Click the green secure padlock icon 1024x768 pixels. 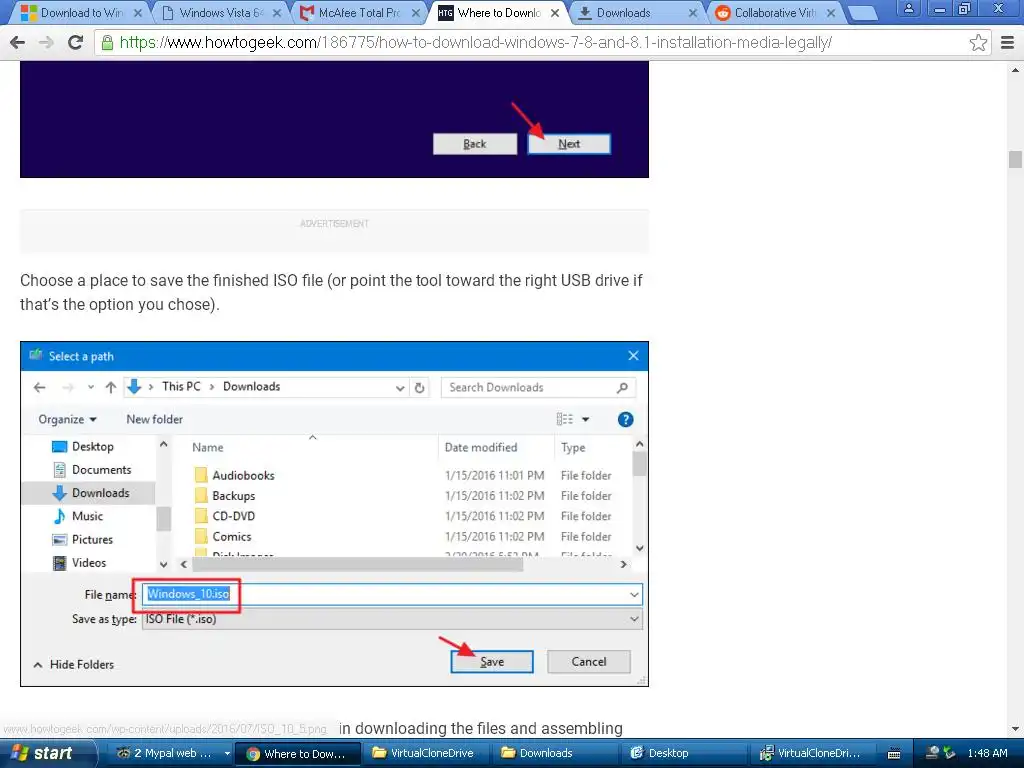point(107,42)
